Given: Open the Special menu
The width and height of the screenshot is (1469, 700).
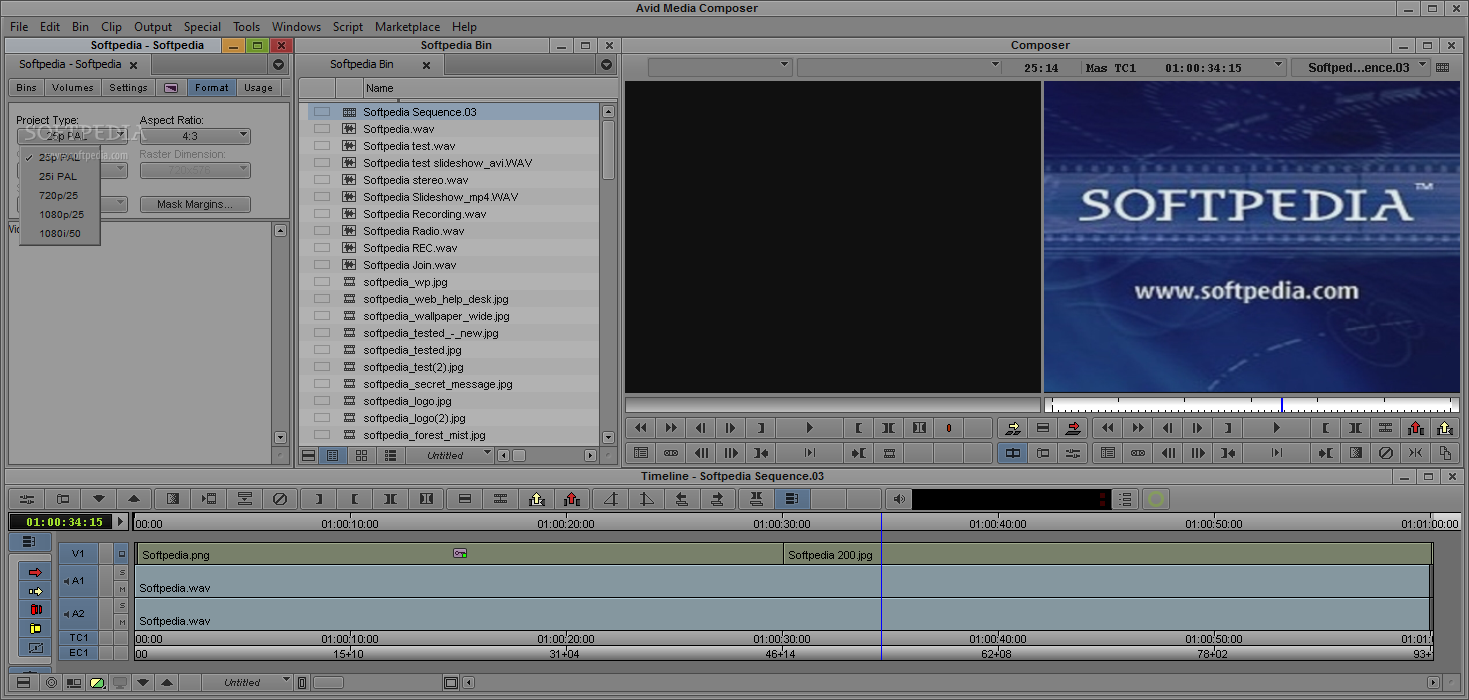Looking at the screenshot, I should [x=202, y=27].
